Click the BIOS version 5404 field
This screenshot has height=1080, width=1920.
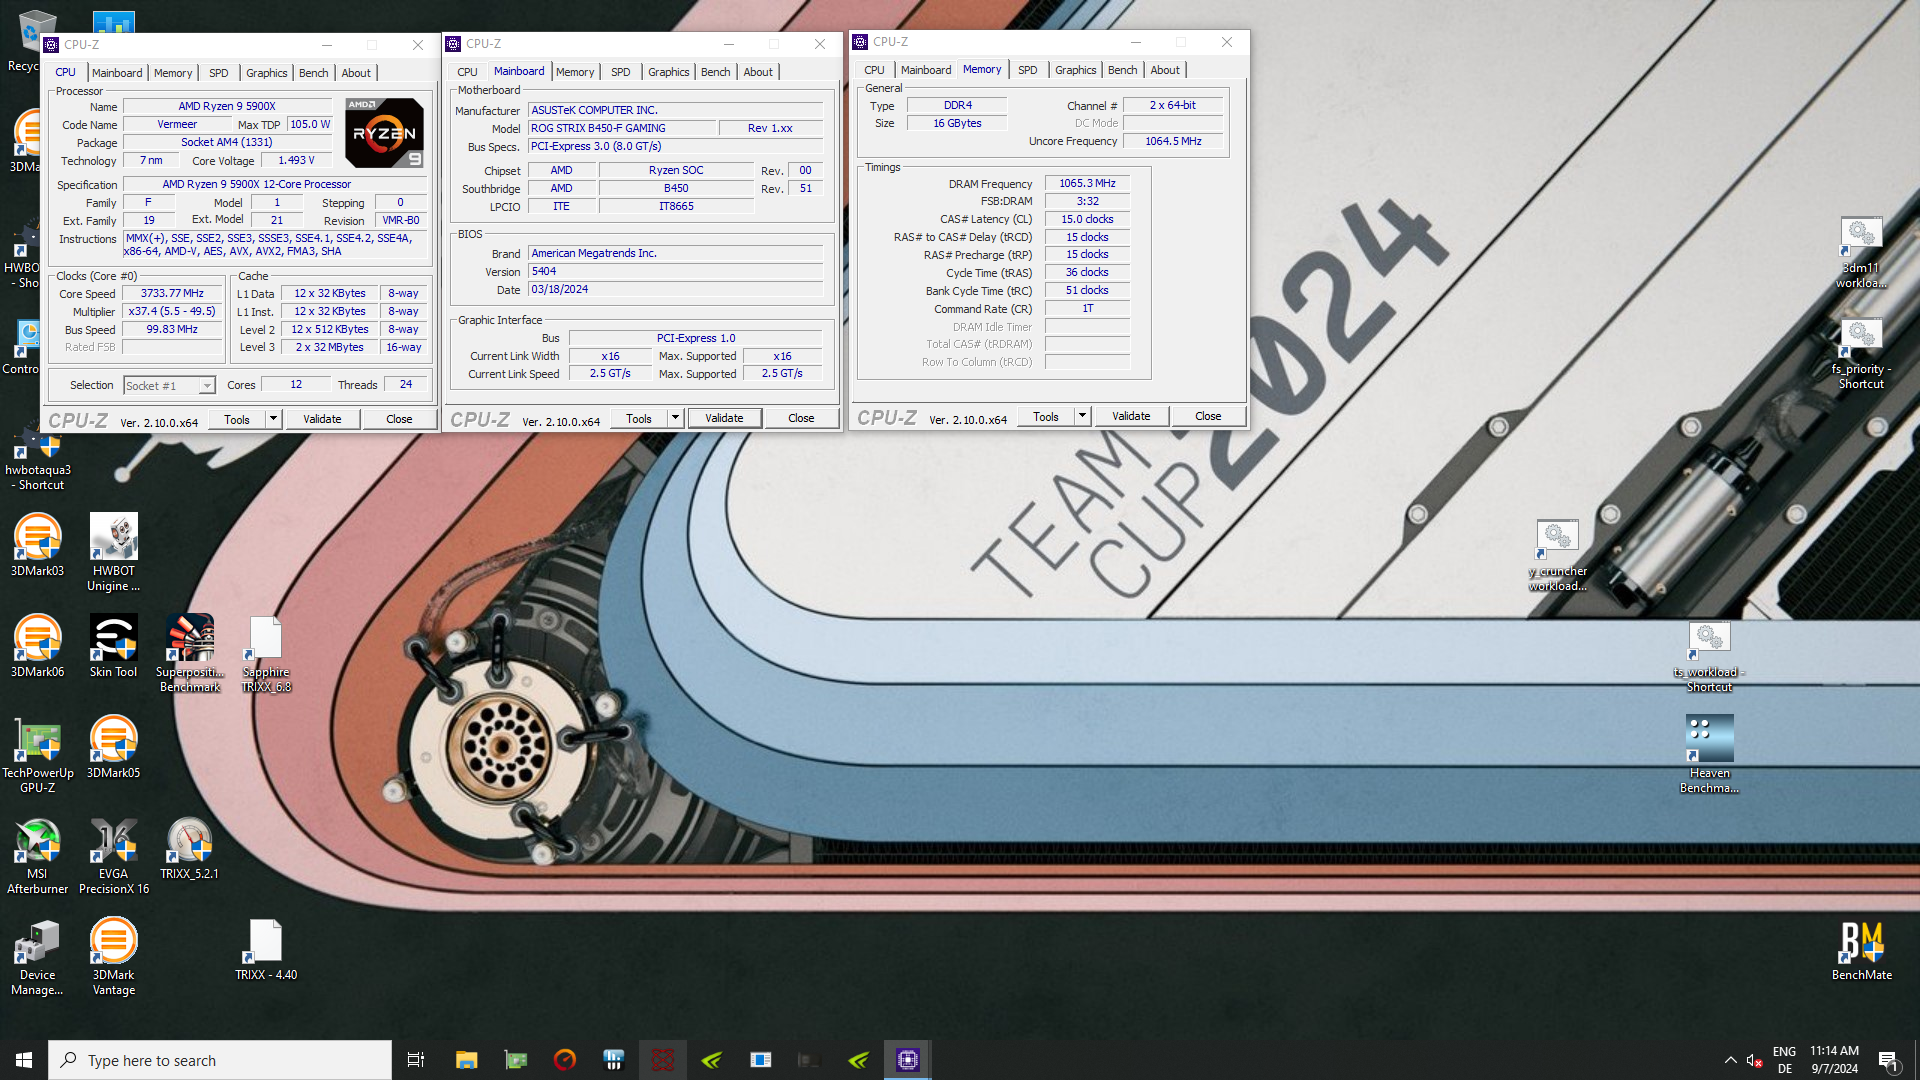click(675, 272)
